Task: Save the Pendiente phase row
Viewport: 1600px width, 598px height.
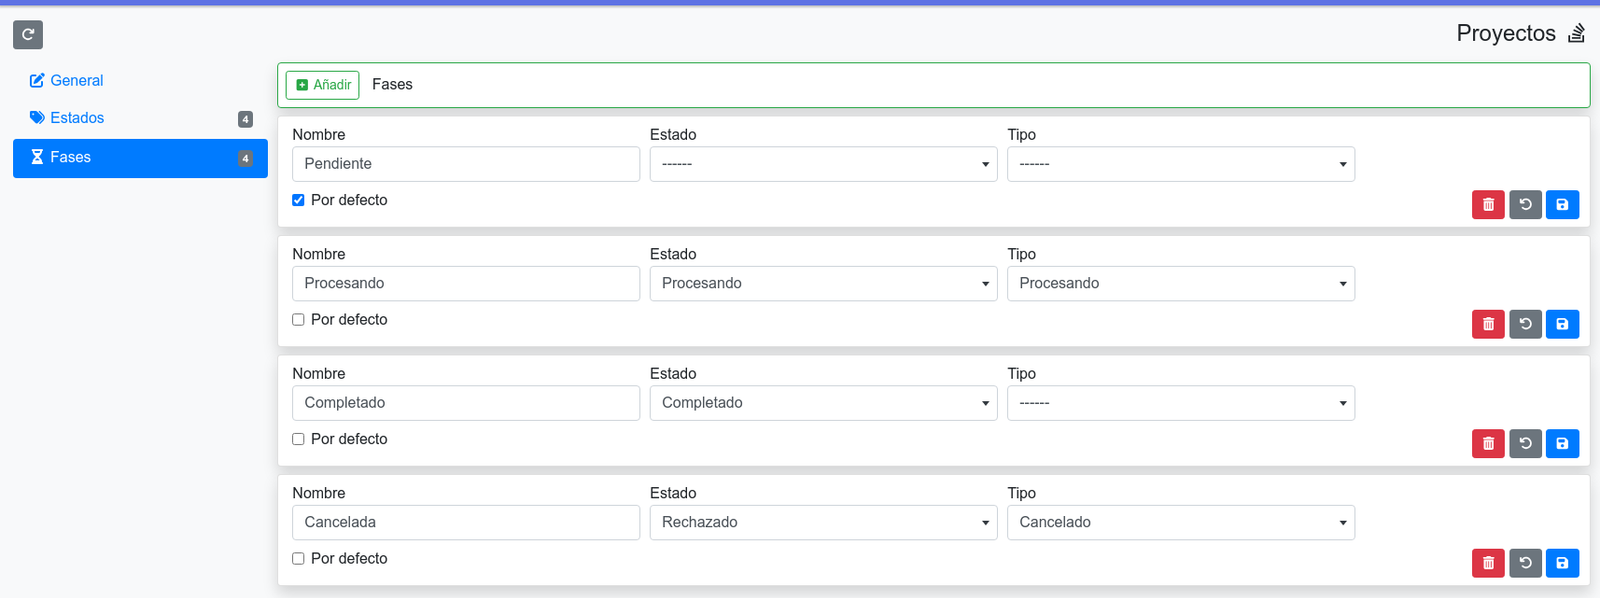Action: [x=1562, y=205]
